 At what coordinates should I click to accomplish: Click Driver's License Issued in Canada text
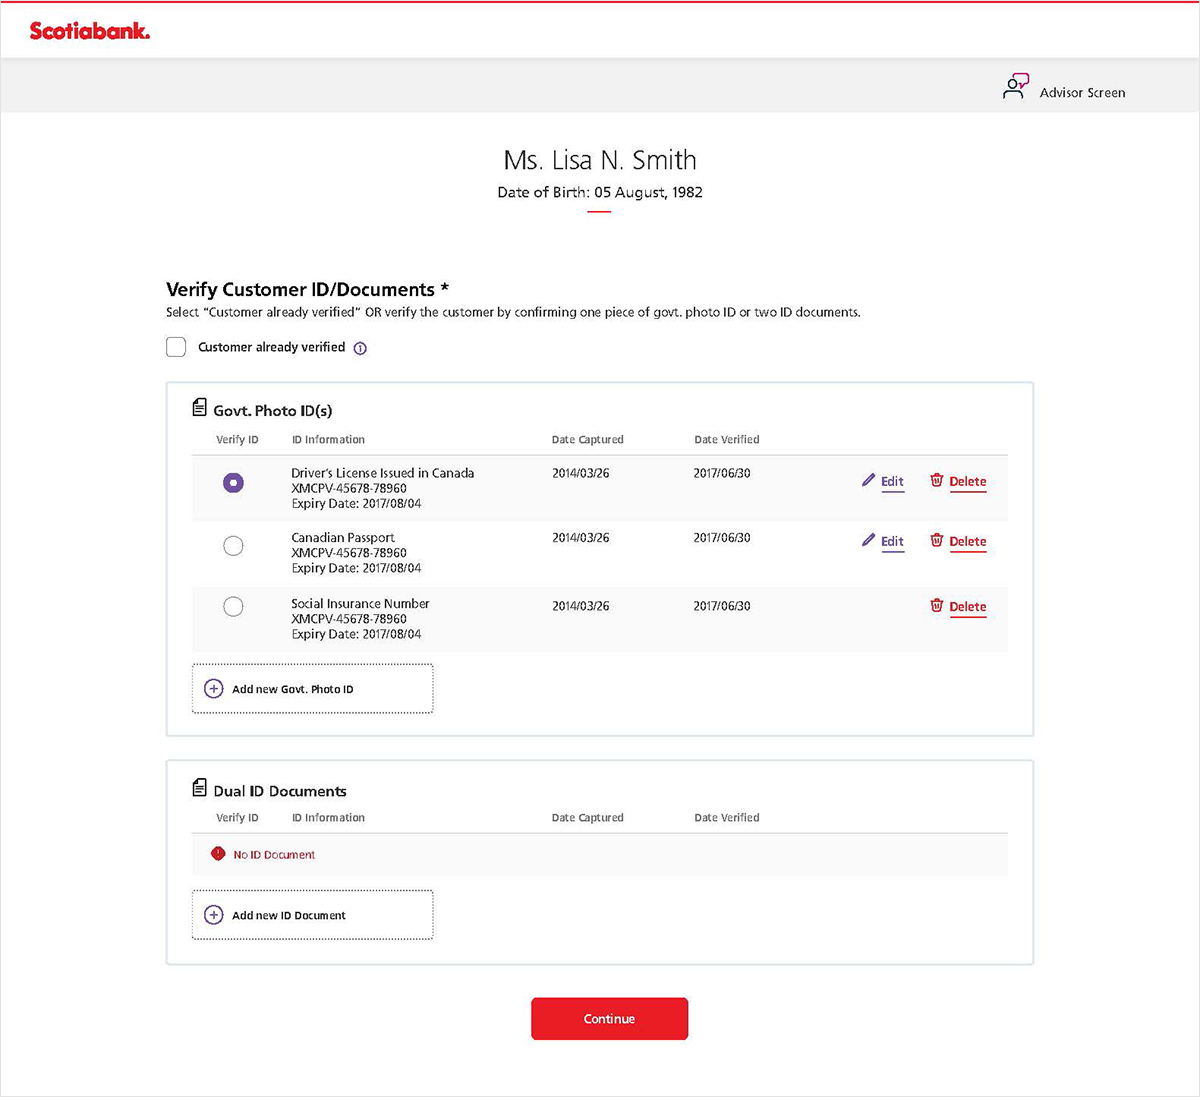point(382,473)
